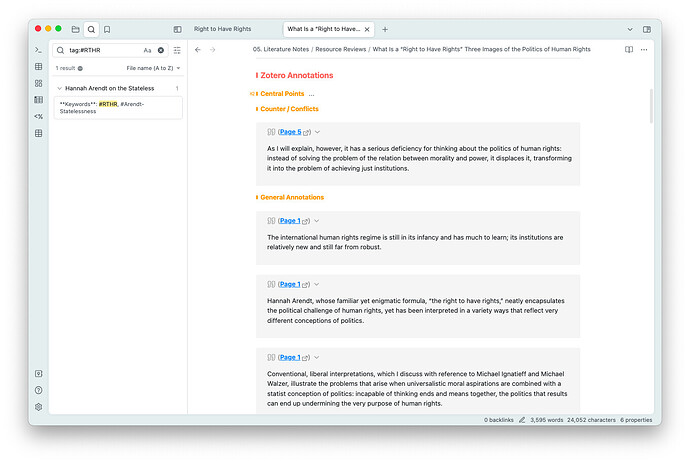Toggle left sidebar with the layout icon
Viewport: 690px width, 462px height.
(x=177, y=29)
